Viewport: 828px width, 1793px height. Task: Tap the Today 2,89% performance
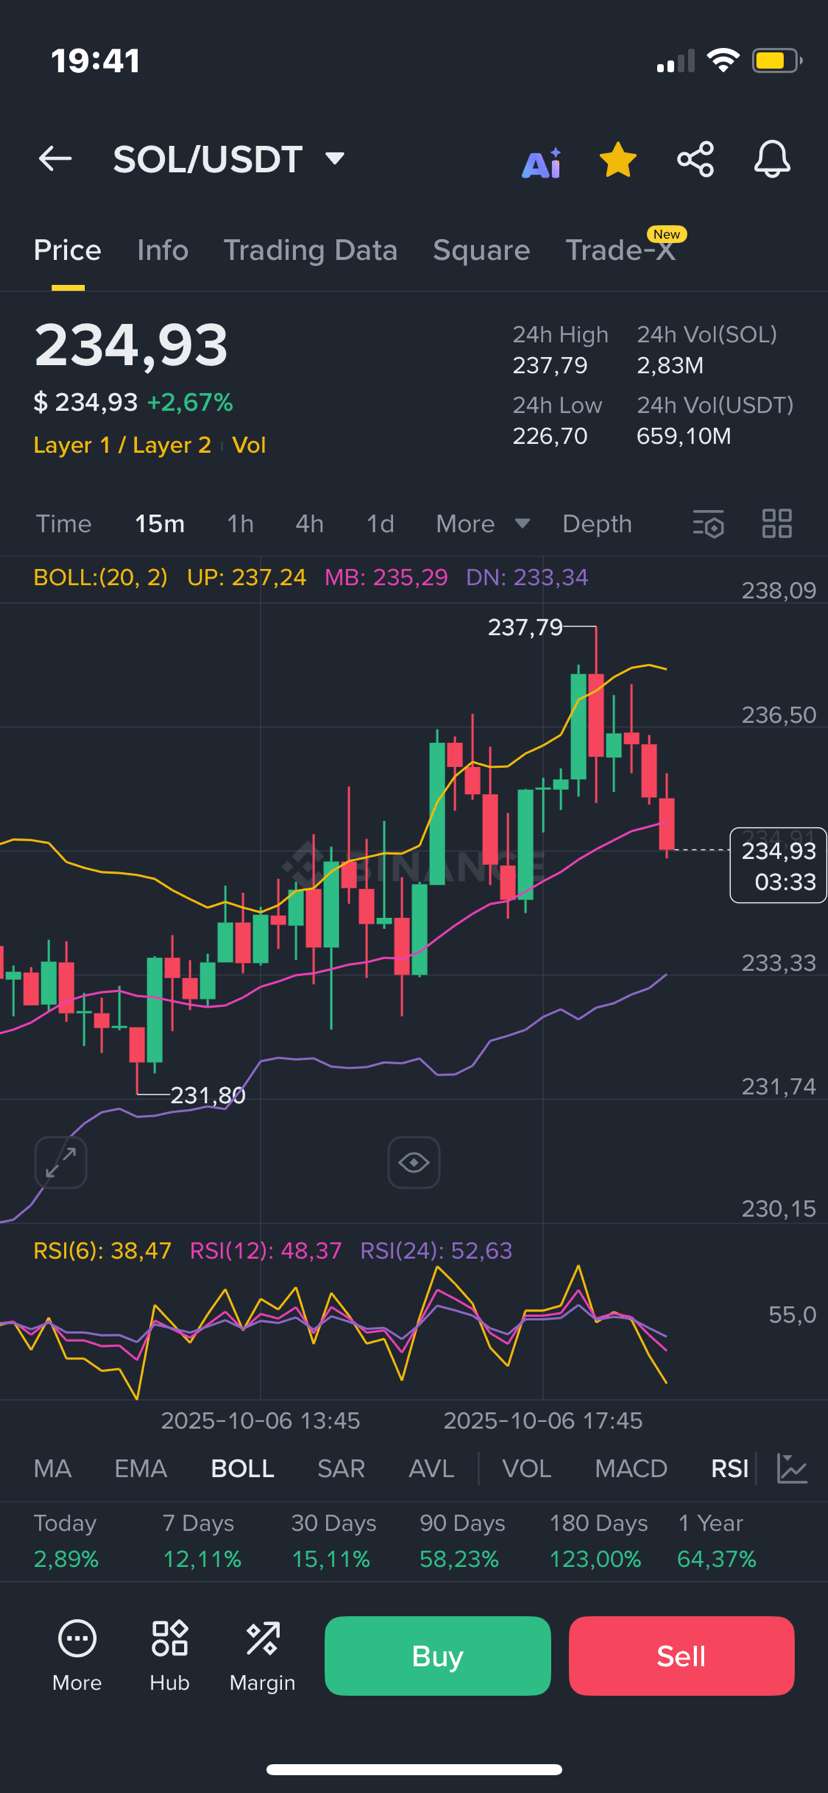[x=66, y=1541]
